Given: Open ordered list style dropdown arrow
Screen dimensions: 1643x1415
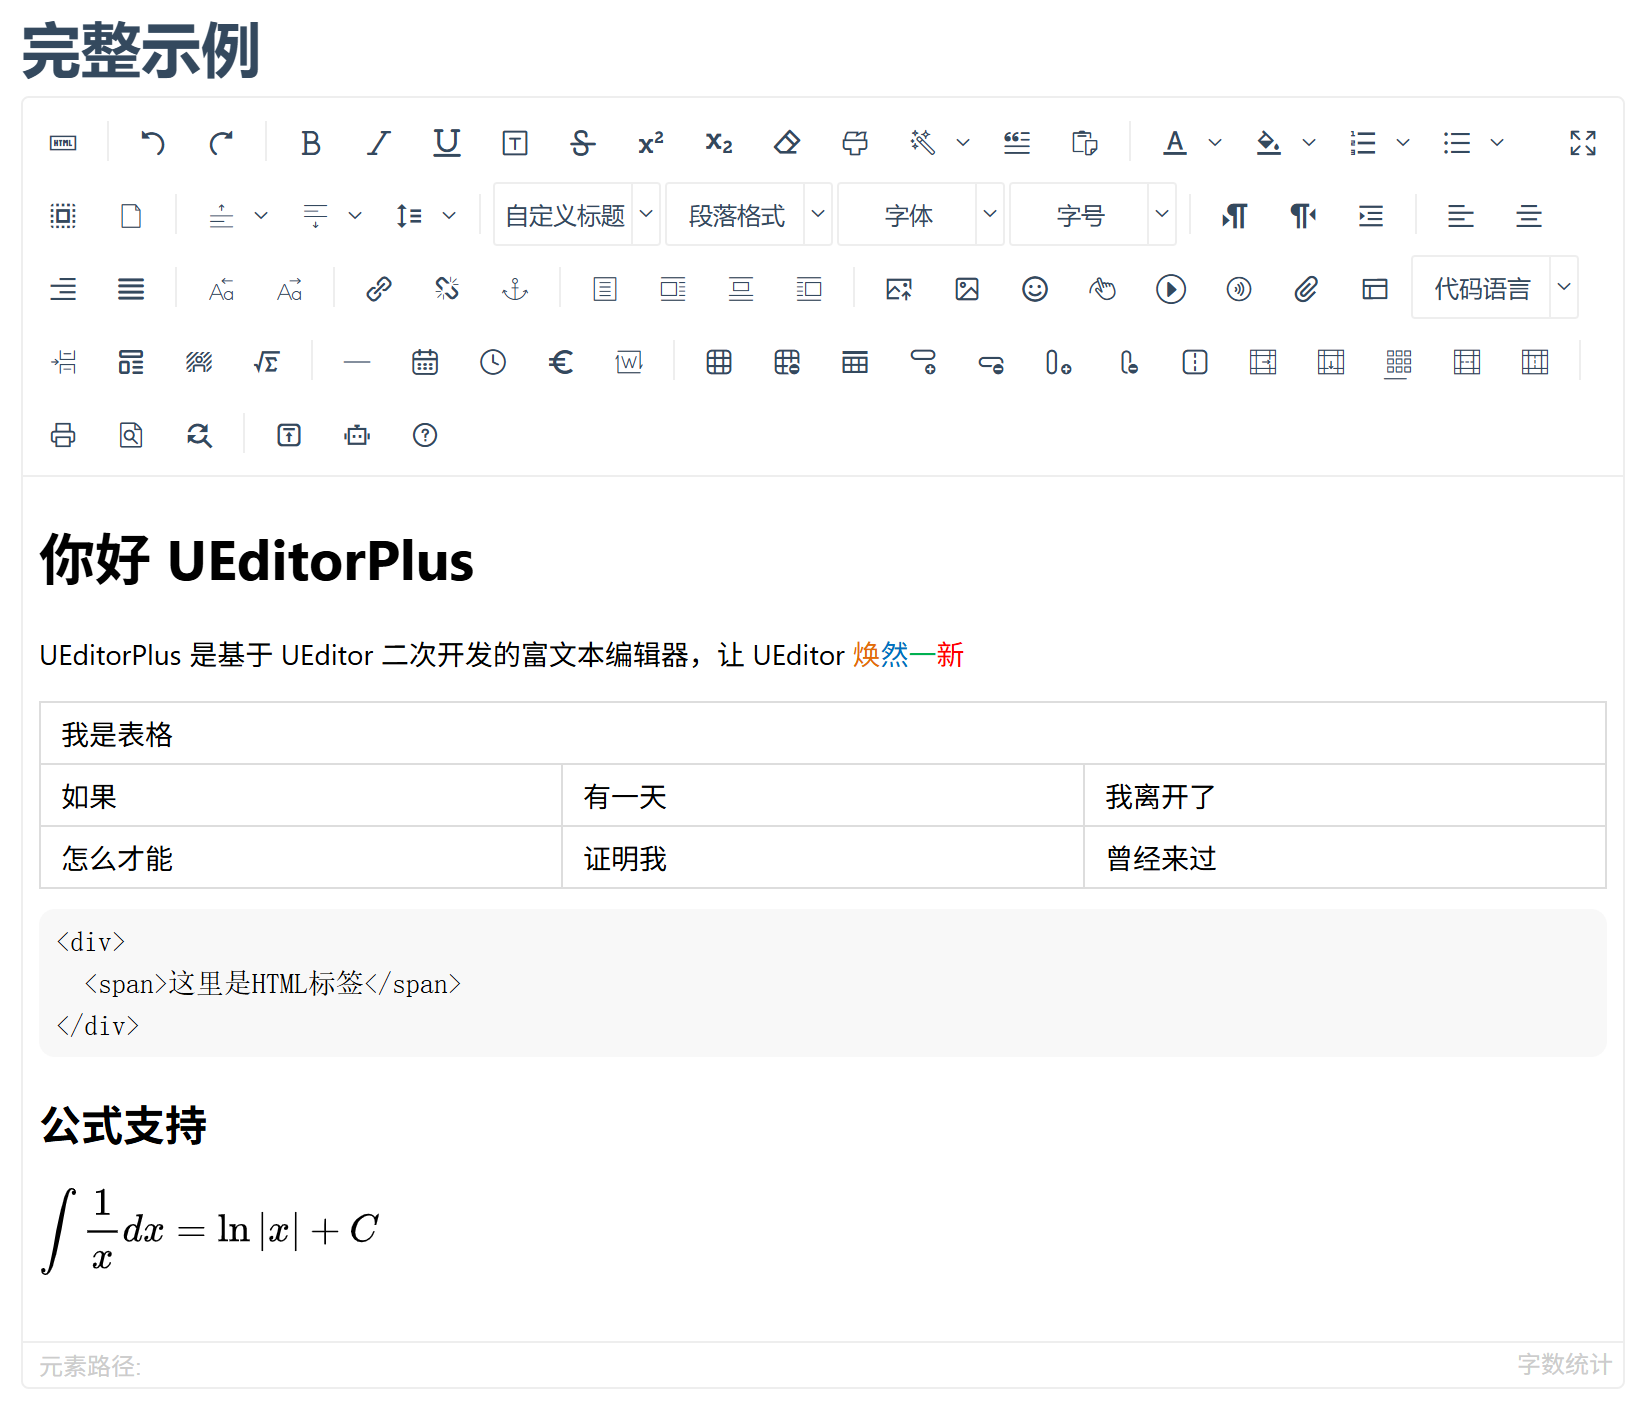Looking at the screenshot, I should tap(1403, 143).
